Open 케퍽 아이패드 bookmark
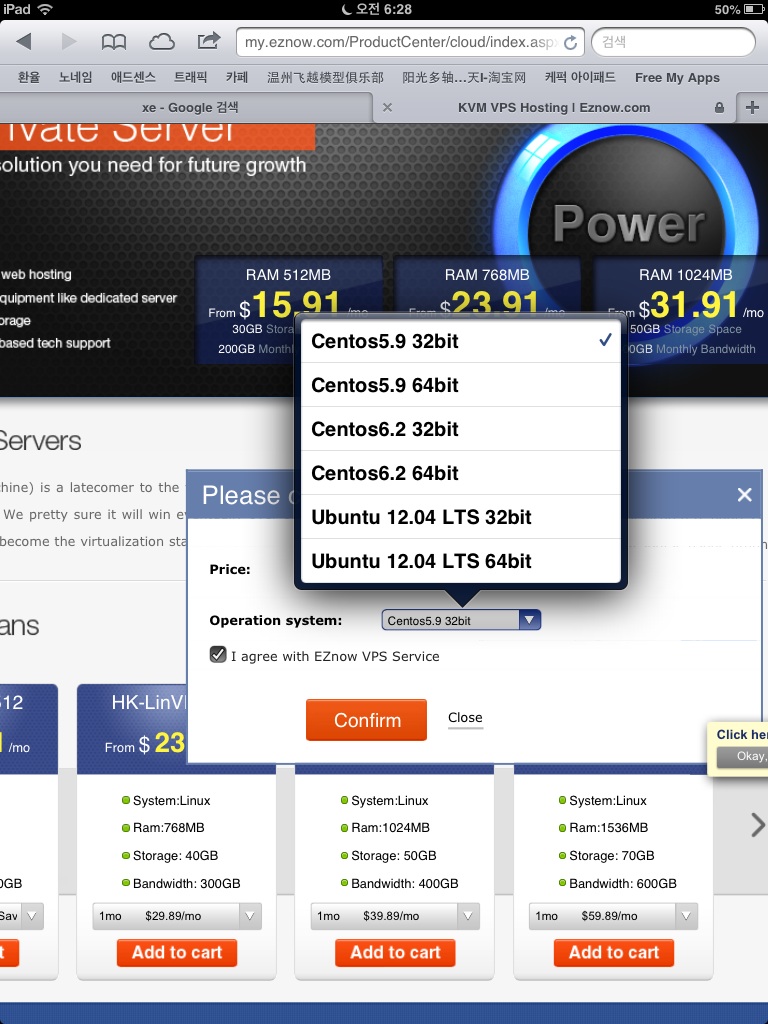The height and width of the screenshot is (1024, 768). 580,77
